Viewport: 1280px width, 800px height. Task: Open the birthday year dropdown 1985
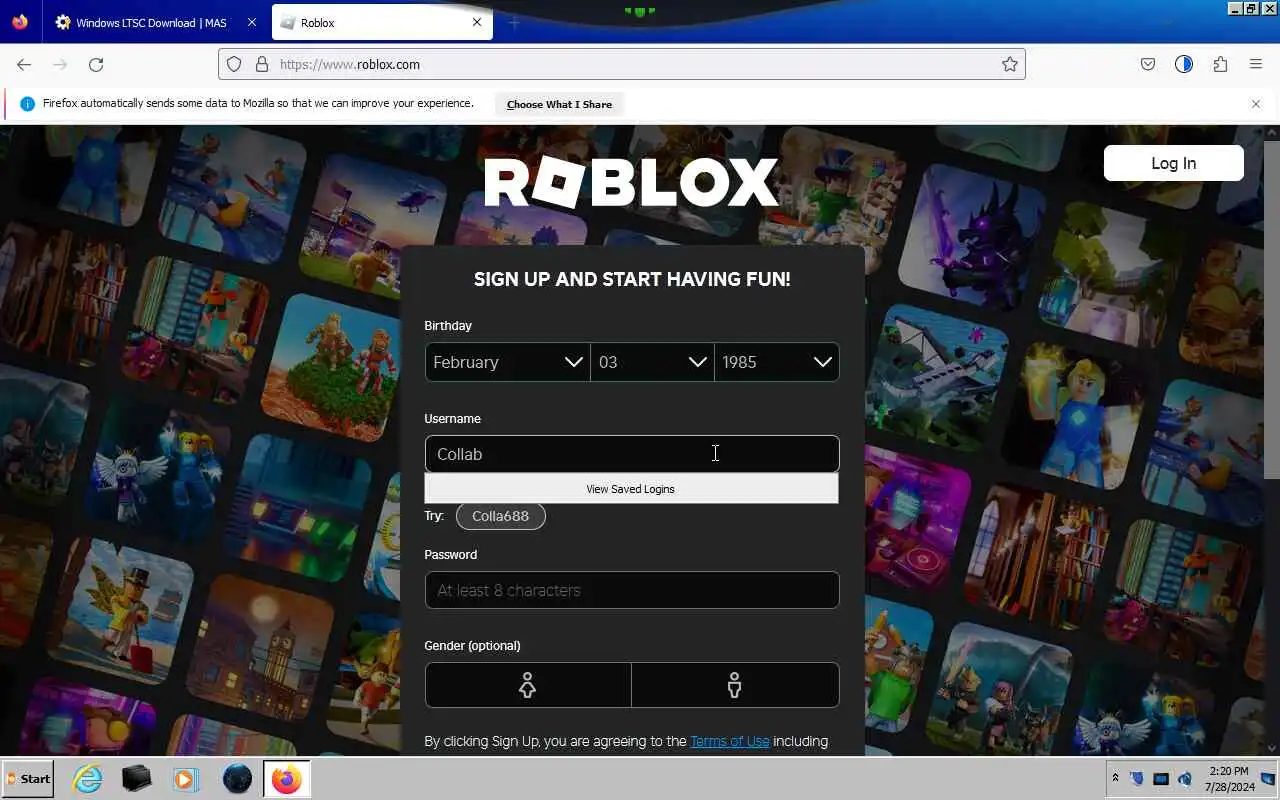(777, 362)
